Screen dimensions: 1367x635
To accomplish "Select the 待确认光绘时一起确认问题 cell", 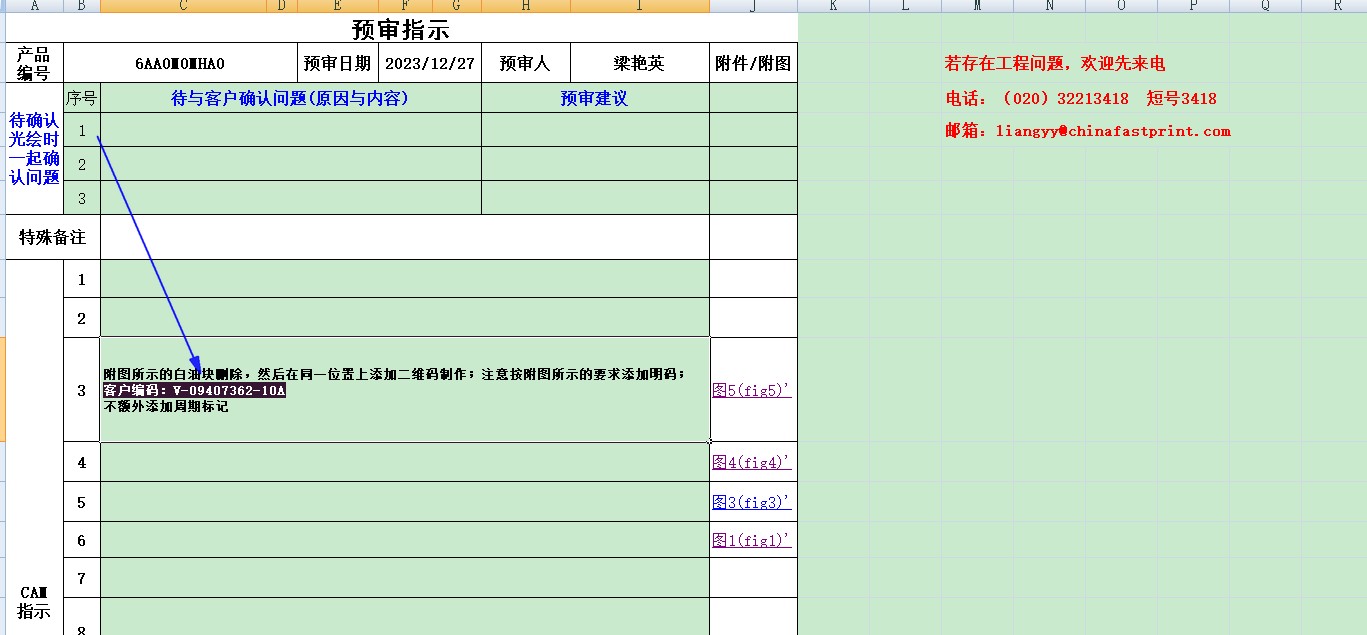I will [x=34, y=149].
